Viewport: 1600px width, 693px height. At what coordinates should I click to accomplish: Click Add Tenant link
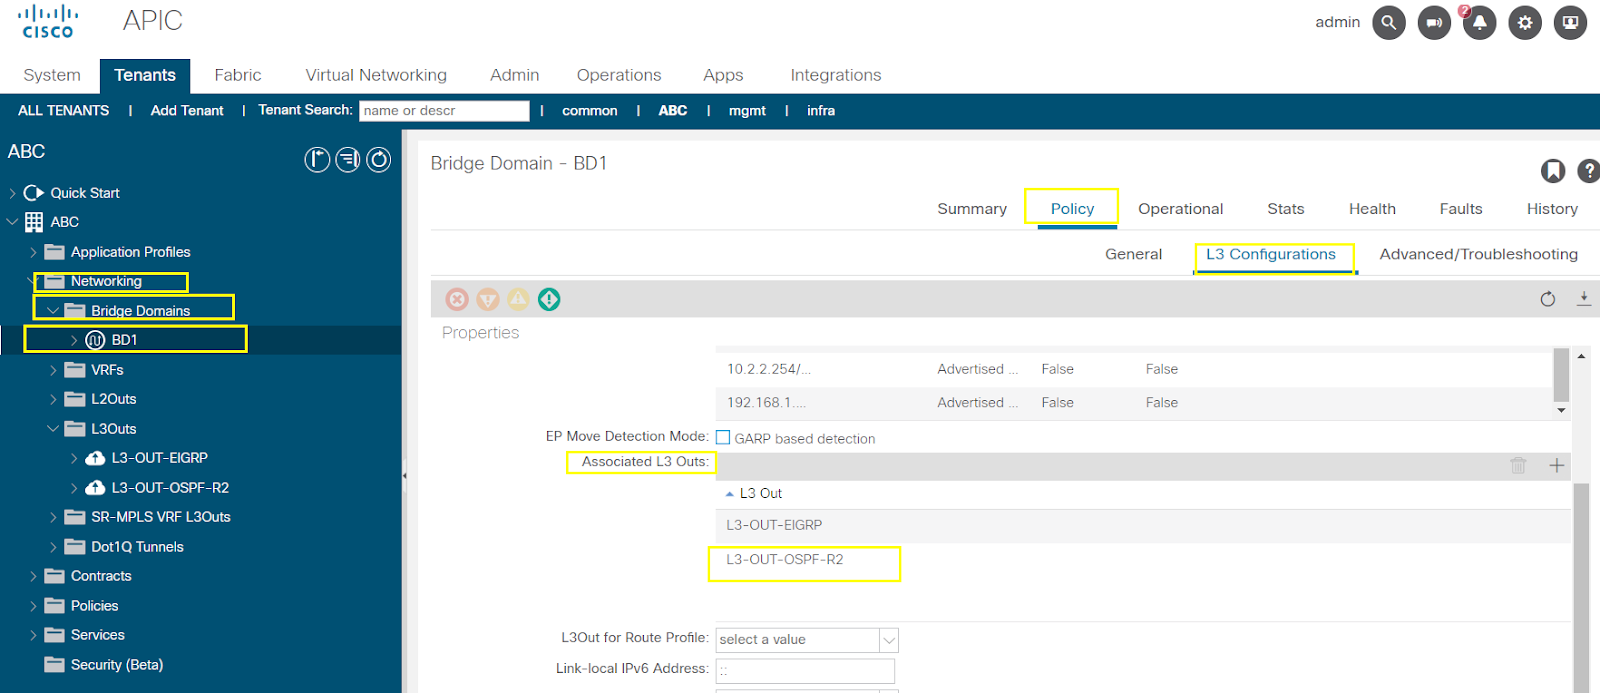187,111
